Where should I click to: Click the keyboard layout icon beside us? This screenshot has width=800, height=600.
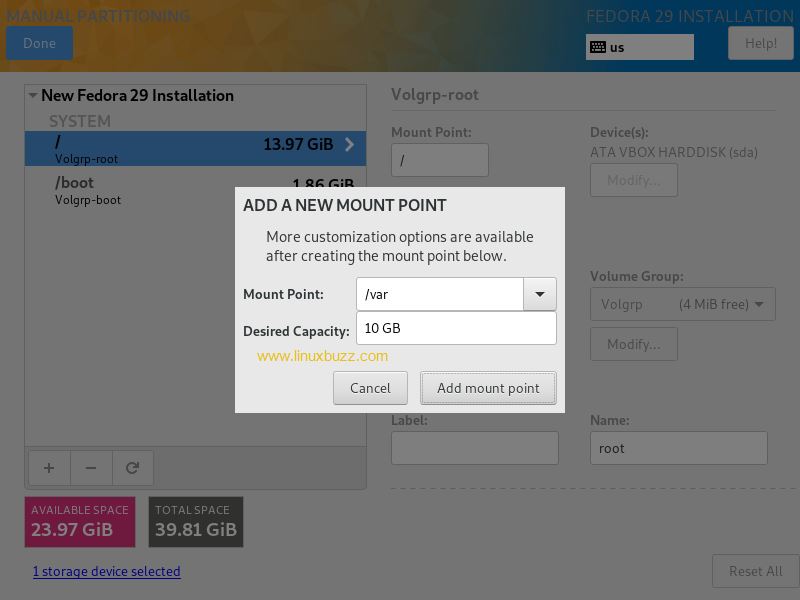pos(597,47)
